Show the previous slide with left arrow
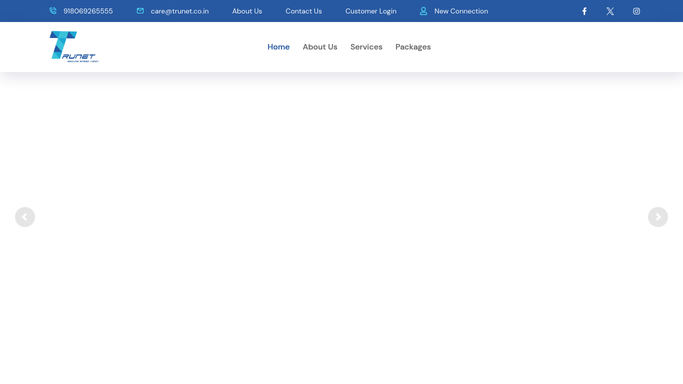 pos(25,217)
